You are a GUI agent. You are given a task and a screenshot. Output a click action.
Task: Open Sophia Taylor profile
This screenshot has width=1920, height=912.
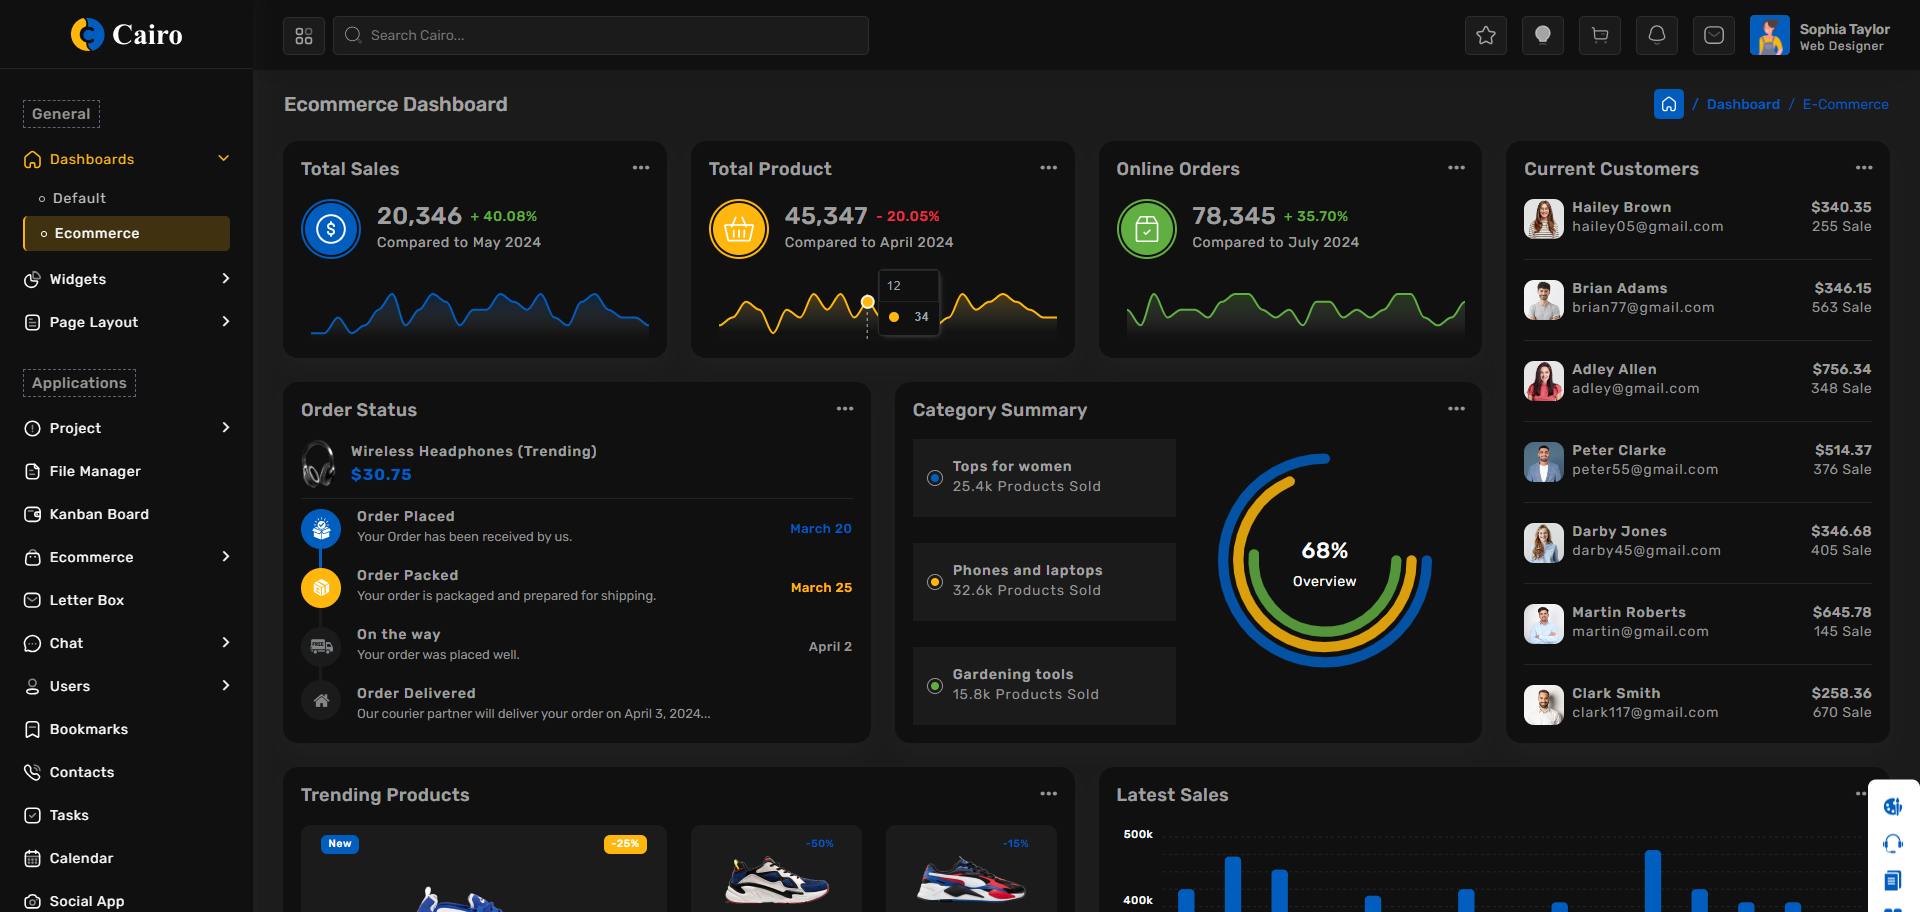tap(1820, 36)
